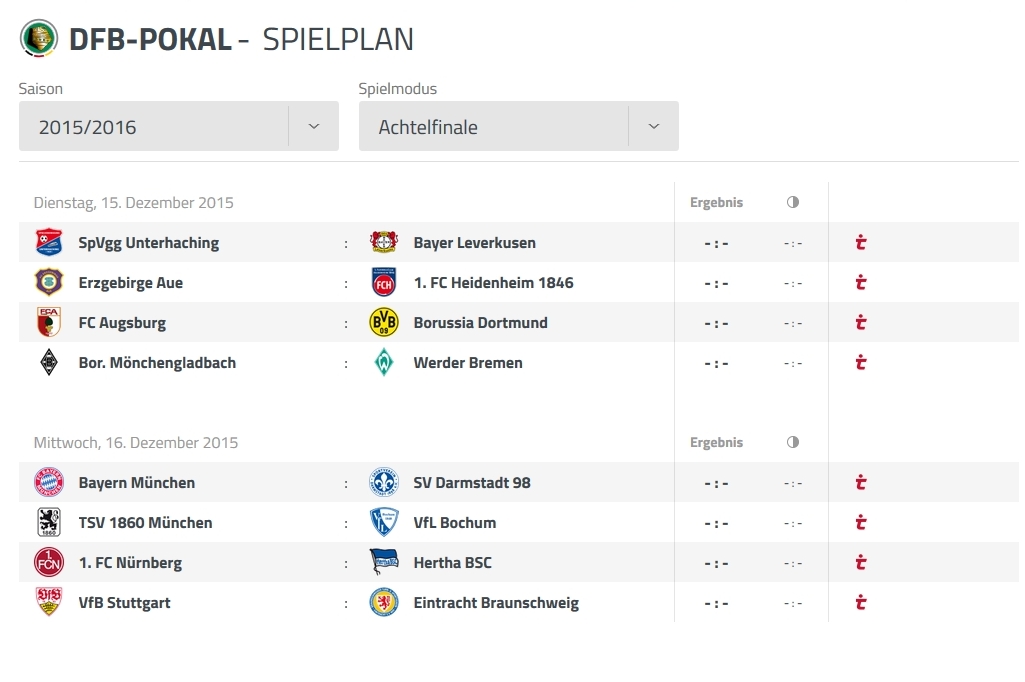Click the Hertha BSC flag logo
This screenshot has height=682, width=1025.
click(x=384, y=562)
